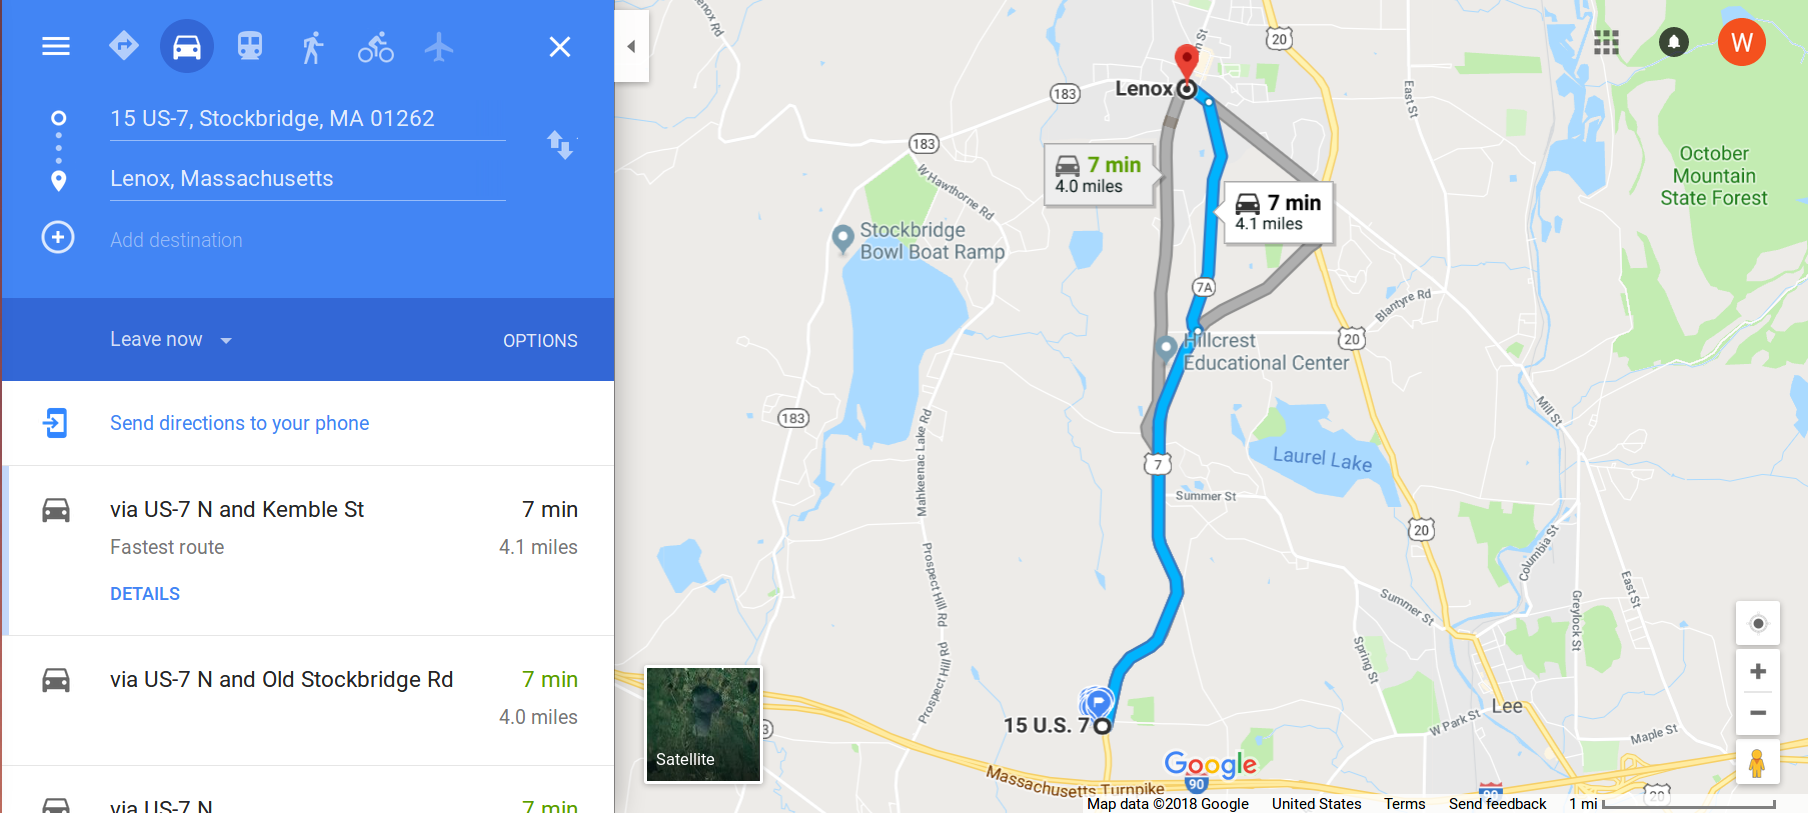
Task: Select driving travel mode
Action: pyautogui.click(x=187, y=46)
